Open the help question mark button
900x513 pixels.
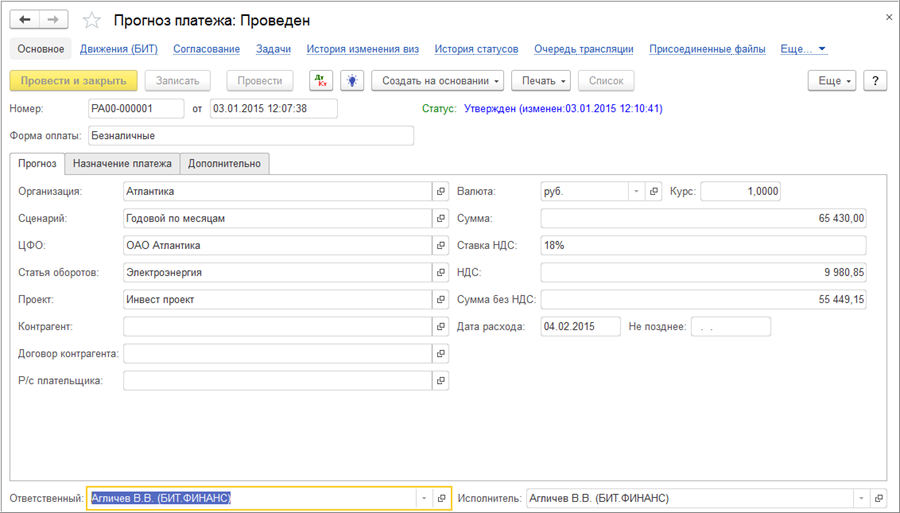pos(875,81)
